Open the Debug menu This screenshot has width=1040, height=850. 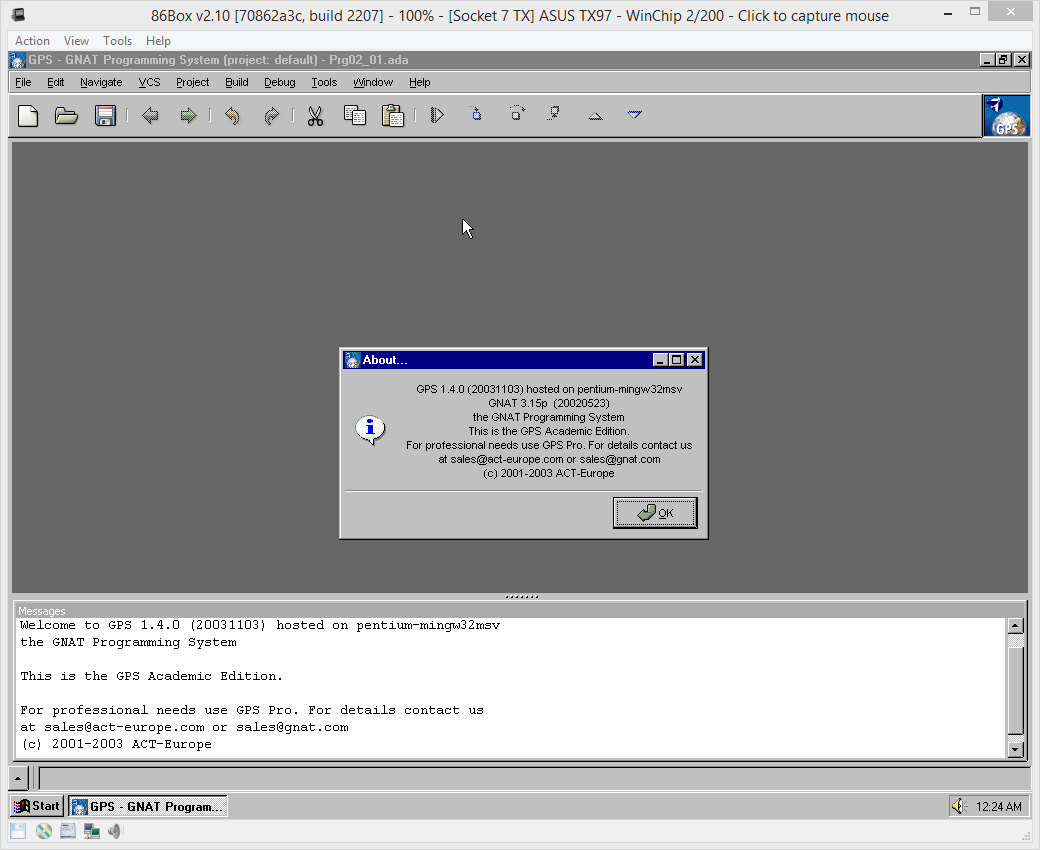pos(279,82)
